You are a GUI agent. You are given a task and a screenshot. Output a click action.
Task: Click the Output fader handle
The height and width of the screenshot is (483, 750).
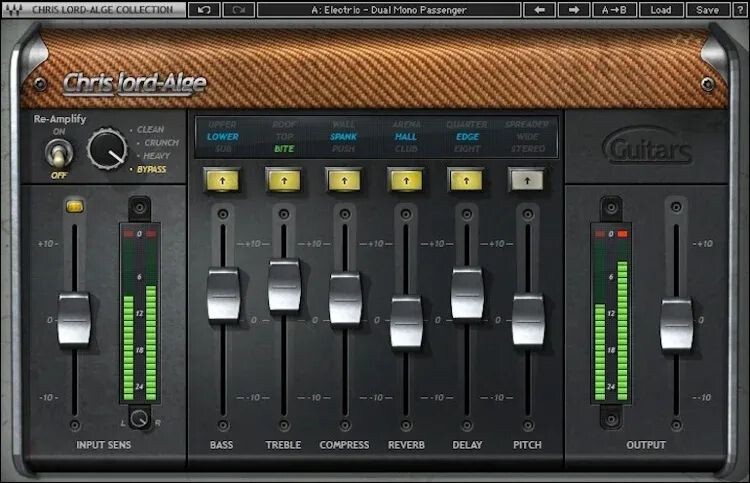[676, 324]
